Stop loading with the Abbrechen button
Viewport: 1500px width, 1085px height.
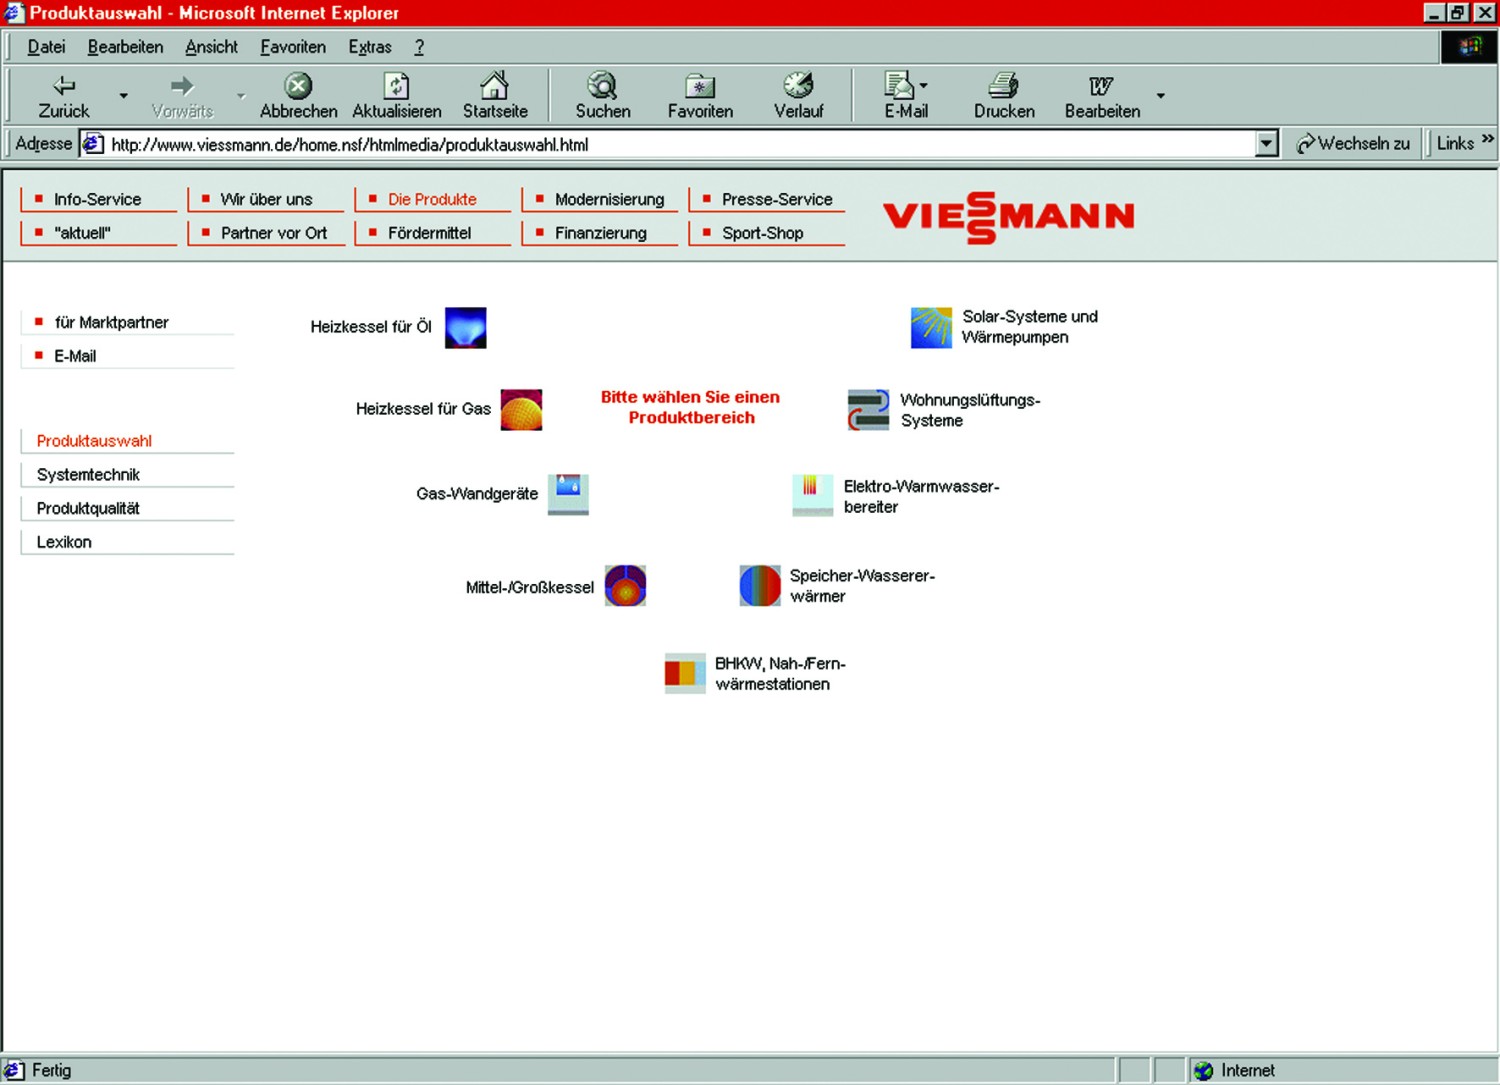click(298, 96)
